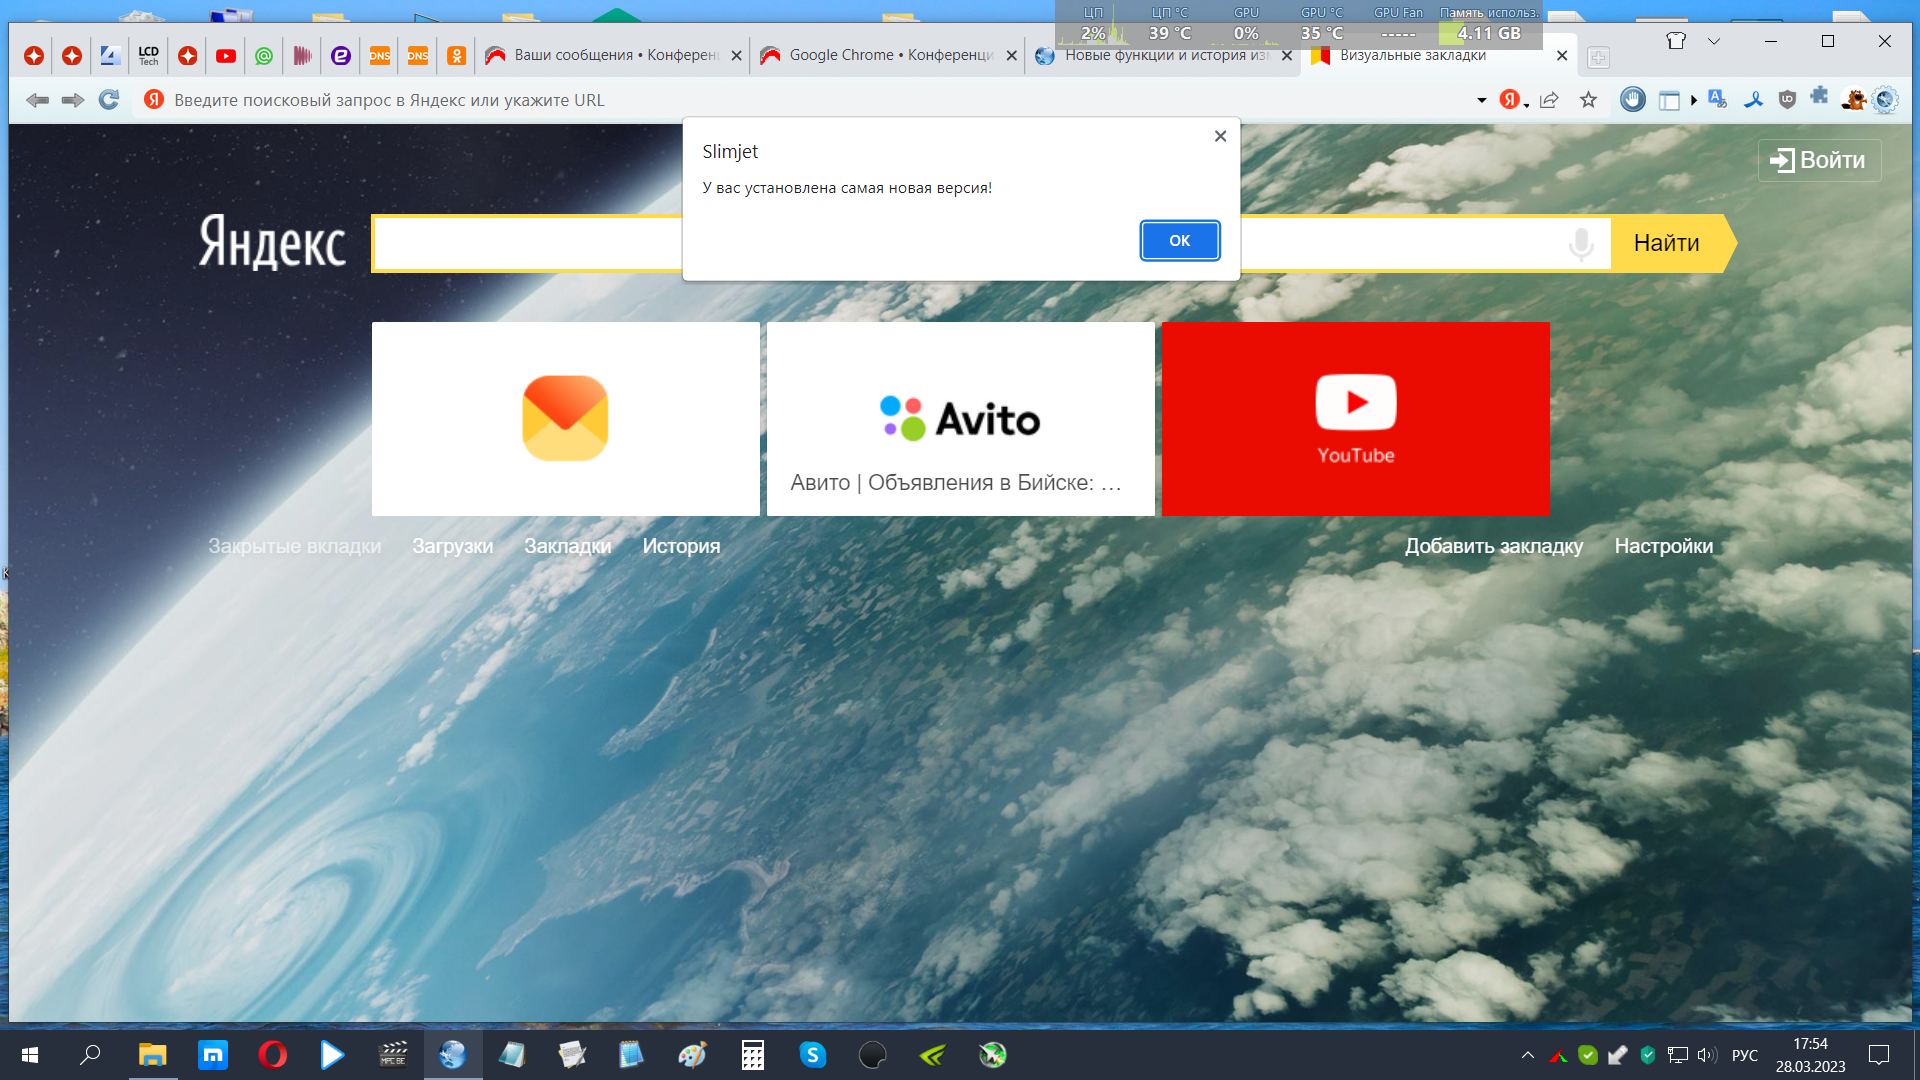1920x1080 pixels.
Task: Open the Yandex search engine dropdown
Action: [x=1513, y=100]
